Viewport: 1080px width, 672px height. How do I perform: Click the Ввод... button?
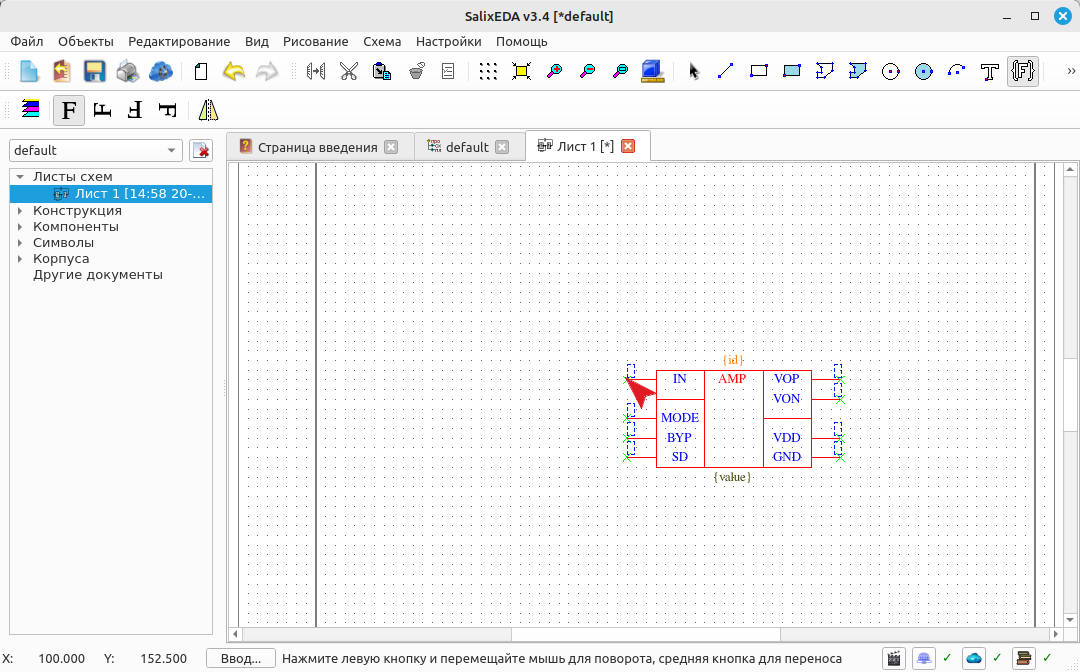(x=241, y=659)
